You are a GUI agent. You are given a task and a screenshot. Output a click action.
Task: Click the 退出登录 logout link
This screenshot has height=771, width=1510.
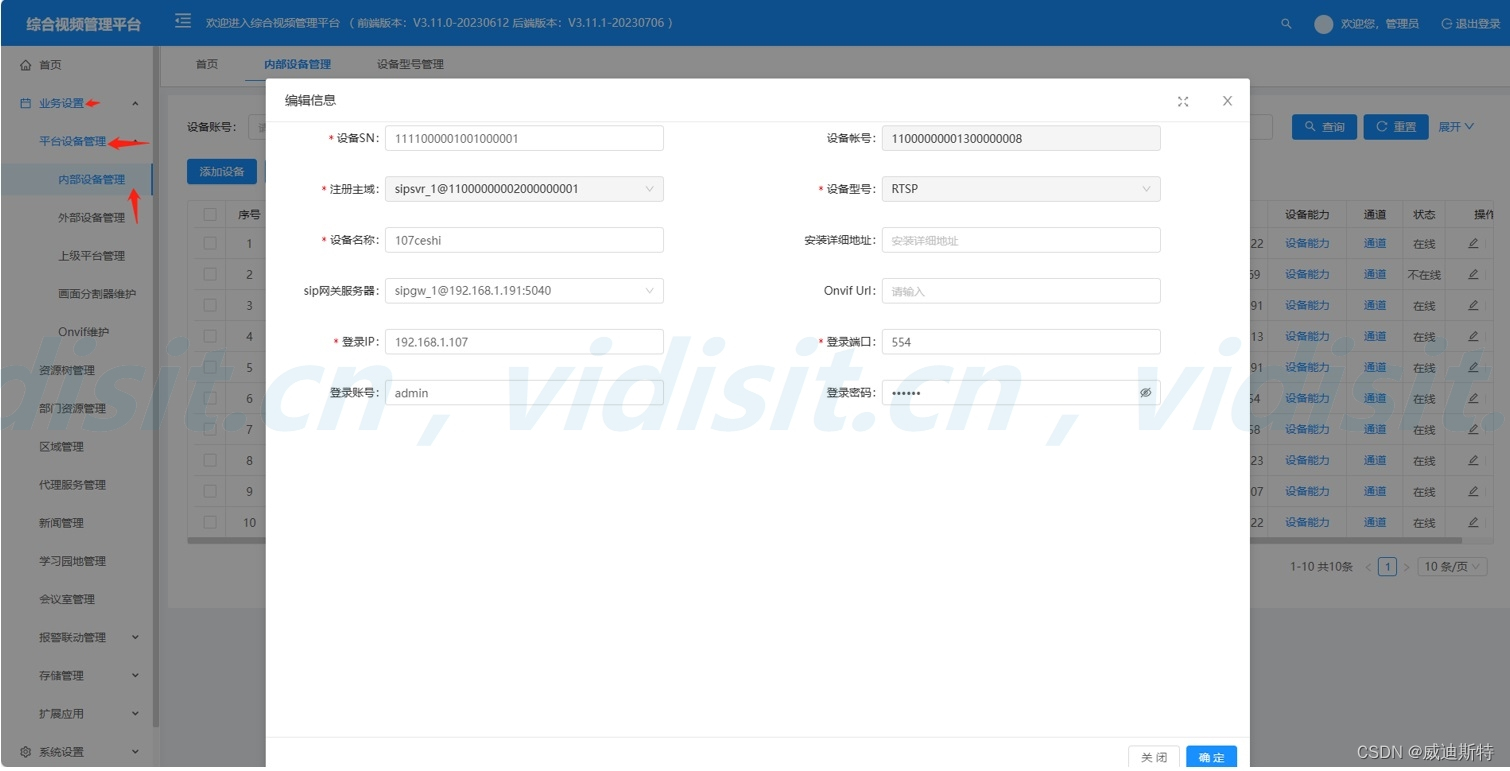(1470, 23)
